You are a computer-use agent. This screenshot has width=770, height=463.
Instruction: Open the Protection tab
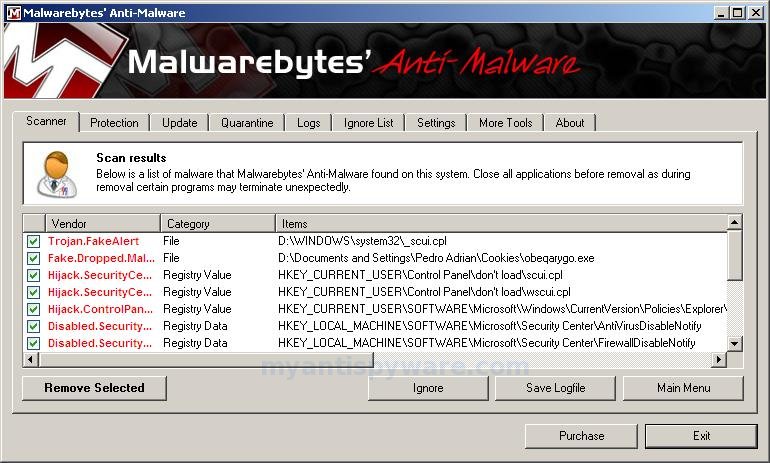click(114, 123)
